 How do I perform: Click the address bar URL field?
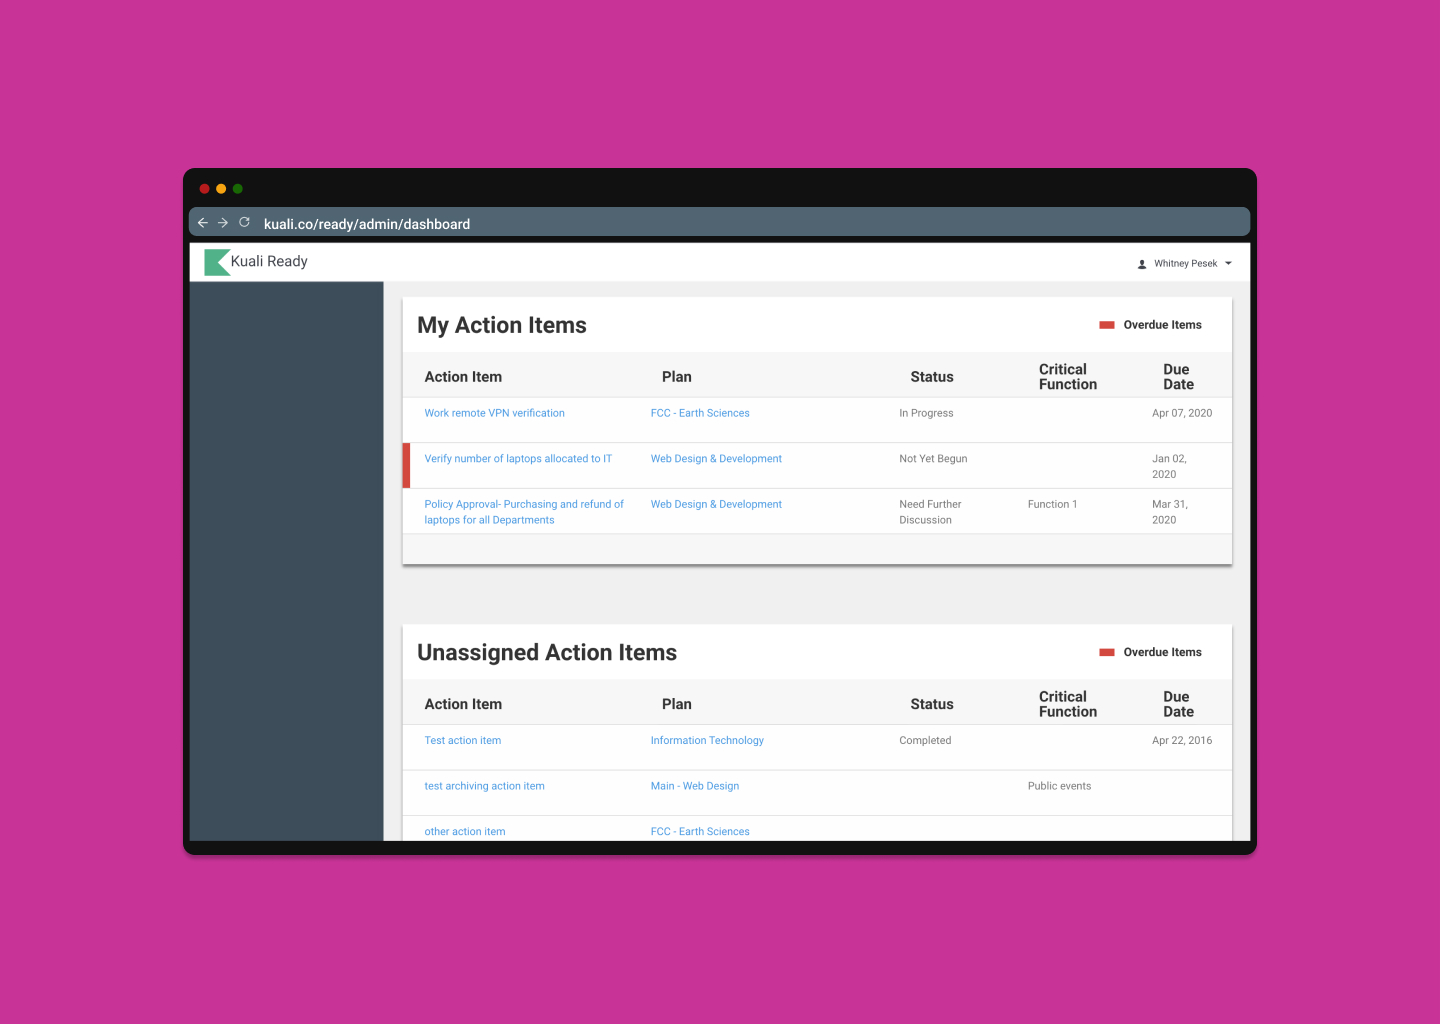[x=366, y=224]
